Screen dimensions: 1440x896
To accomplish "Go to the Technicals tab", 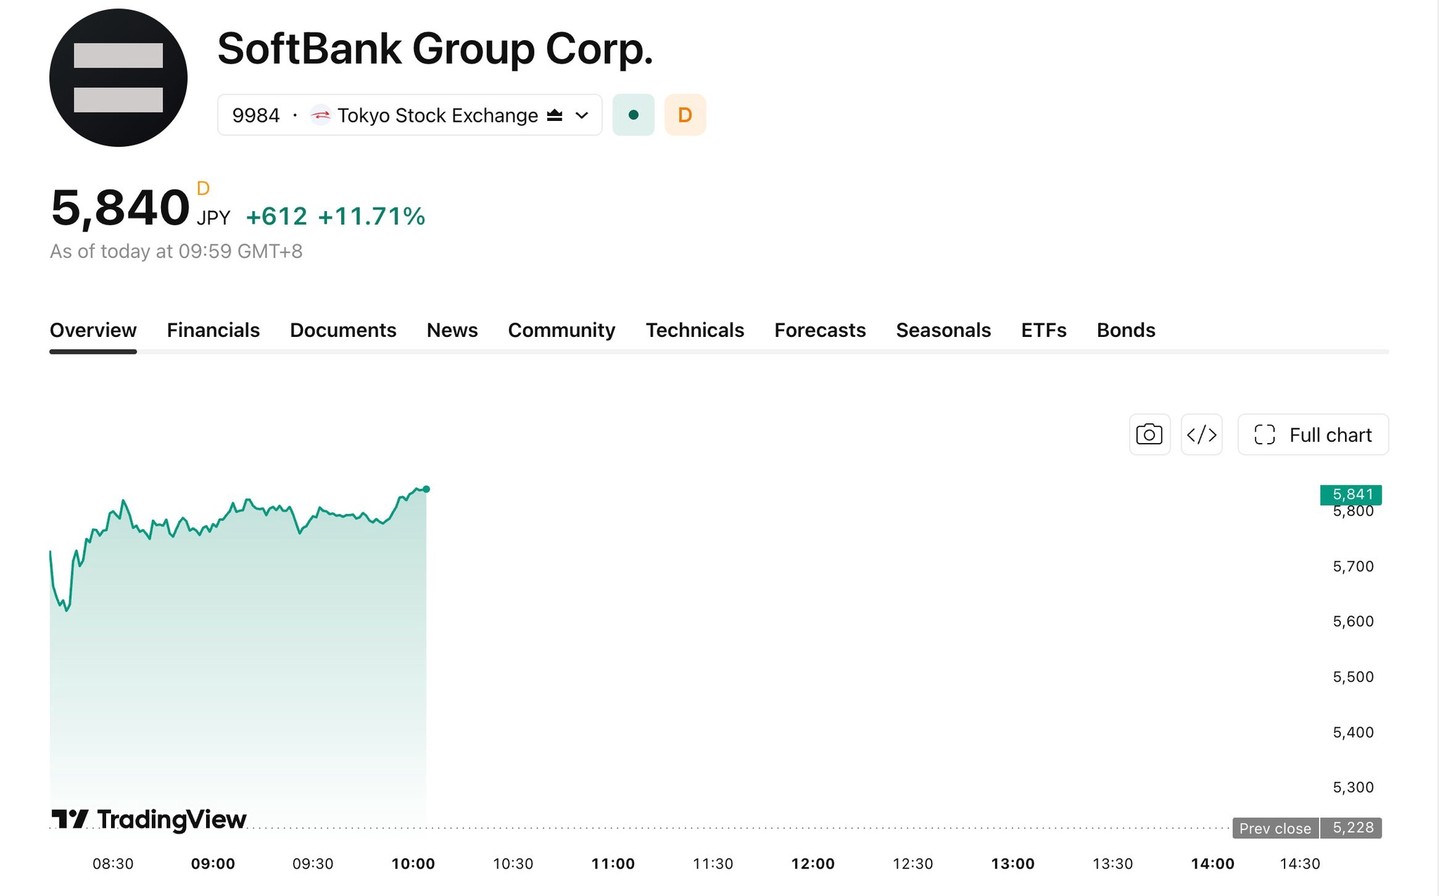I will point(695,330).
